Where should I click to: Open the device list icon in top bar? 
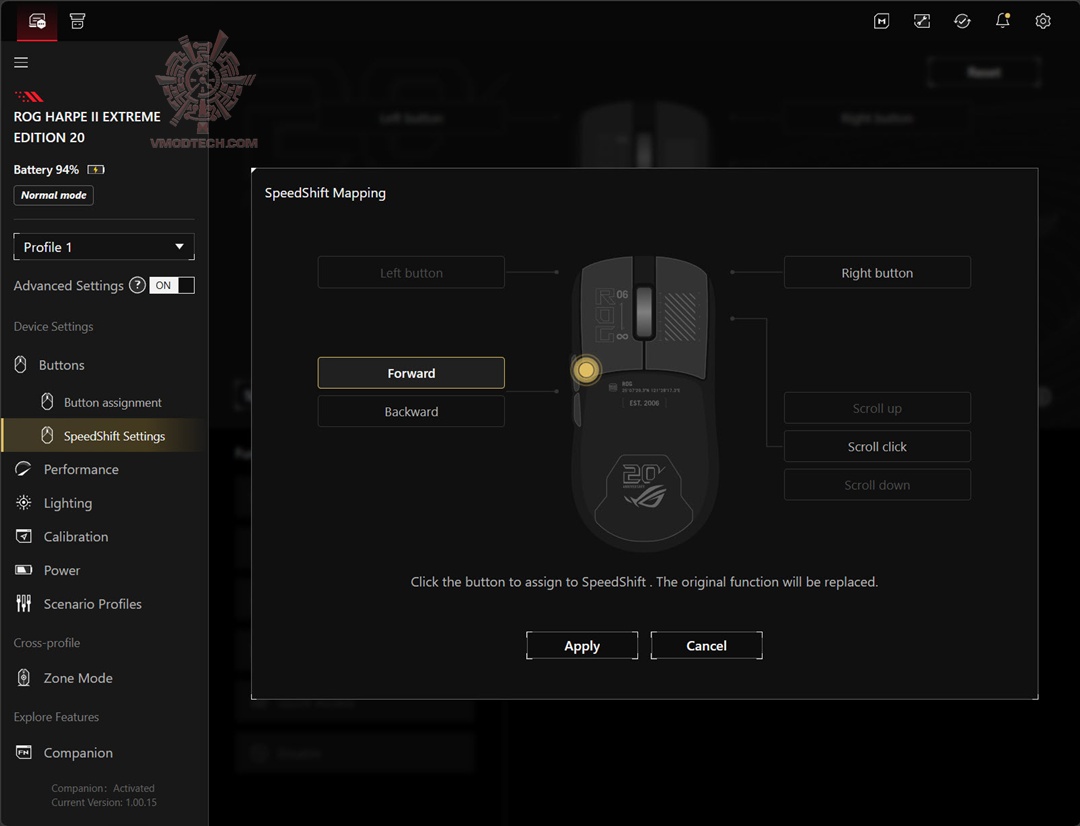tap(37, 21)
